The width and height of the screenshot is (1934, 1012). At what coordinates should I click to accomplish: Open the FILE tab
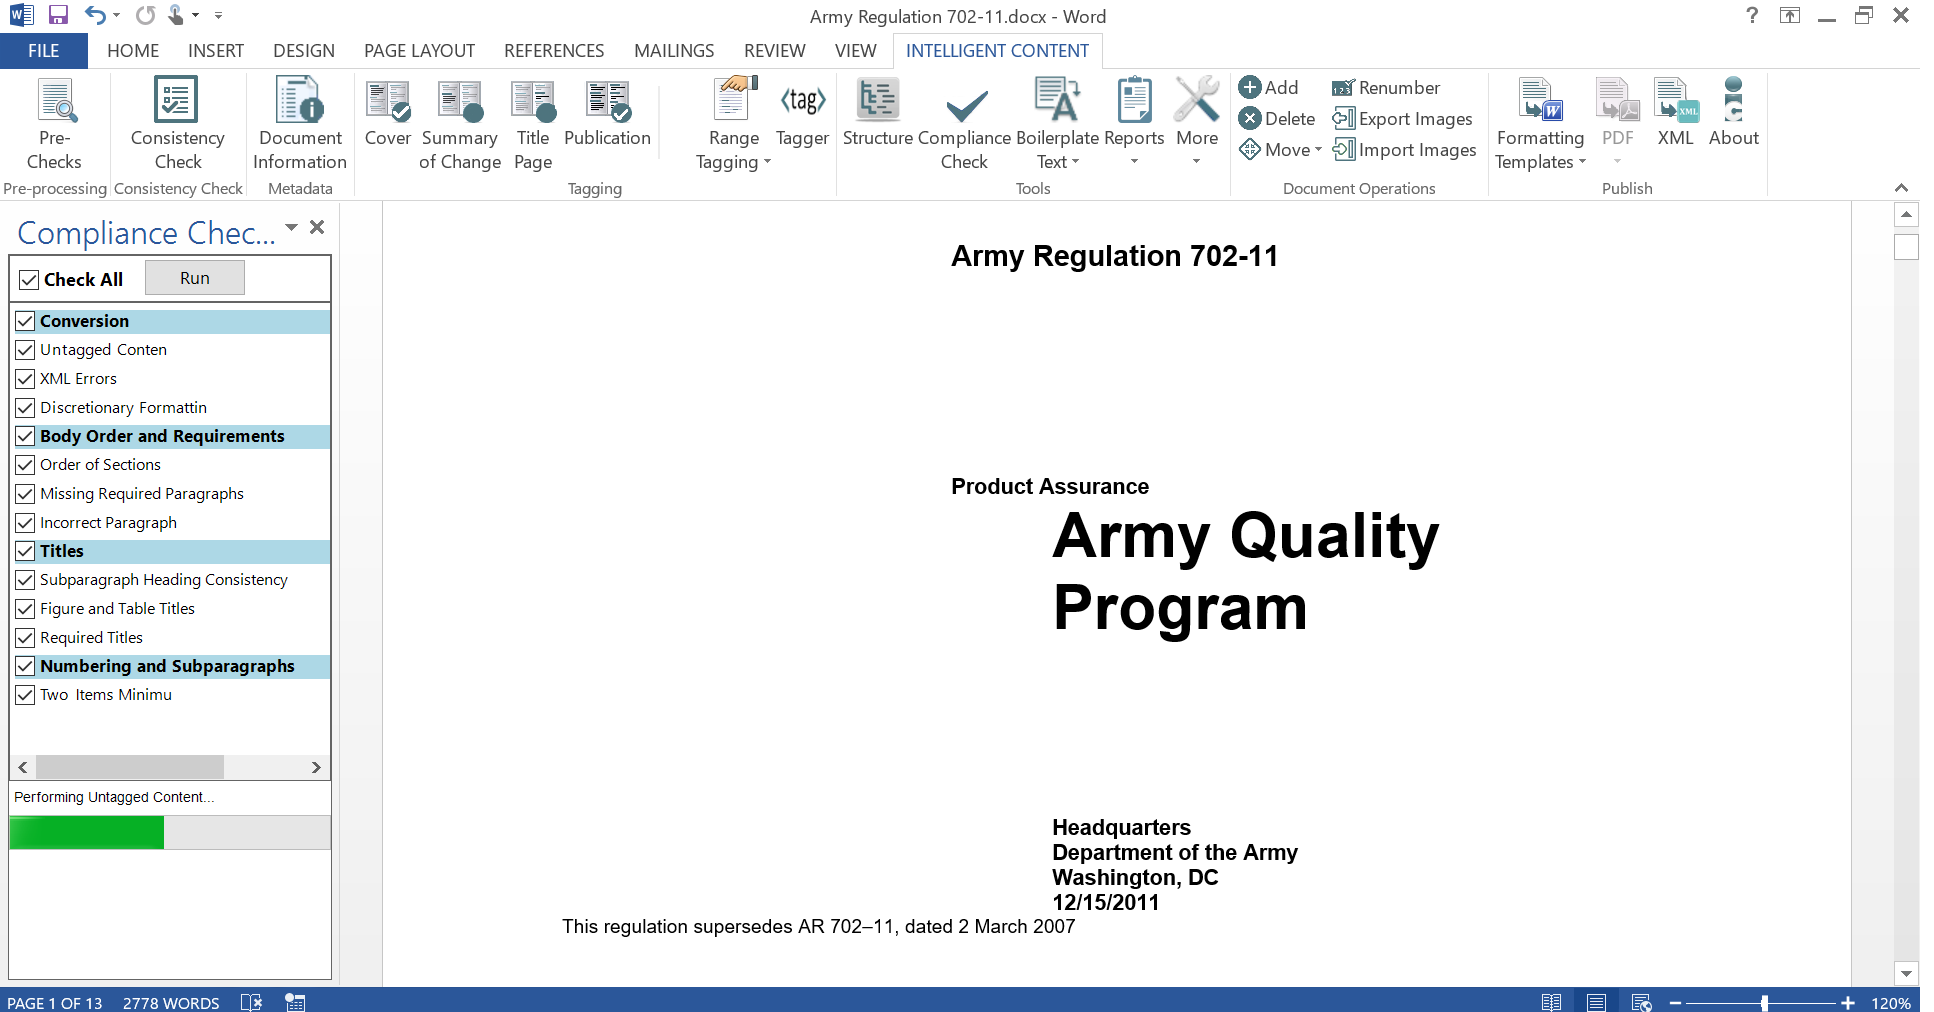43,51
